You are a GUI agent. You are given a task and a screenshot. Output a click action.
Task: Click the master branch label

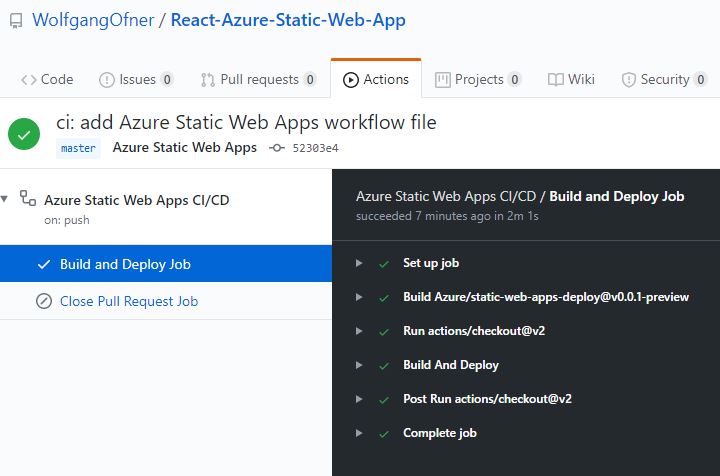pos(78,148)
